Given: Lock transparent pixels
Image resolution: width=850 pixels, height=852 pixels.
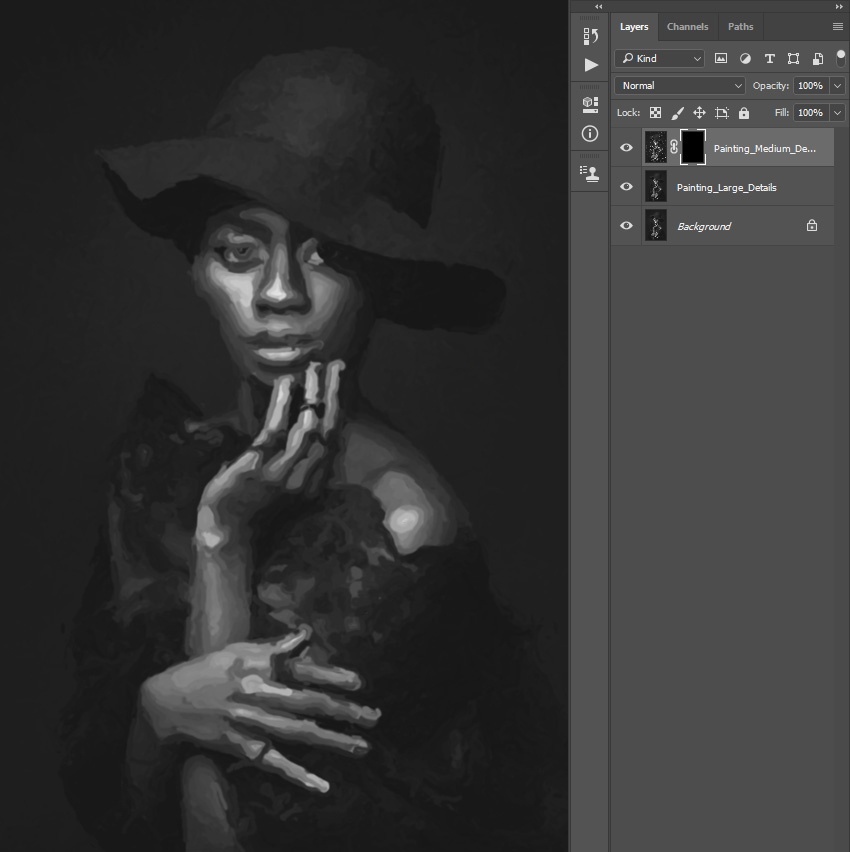Looking at the screenshot, I should [655, 112].
